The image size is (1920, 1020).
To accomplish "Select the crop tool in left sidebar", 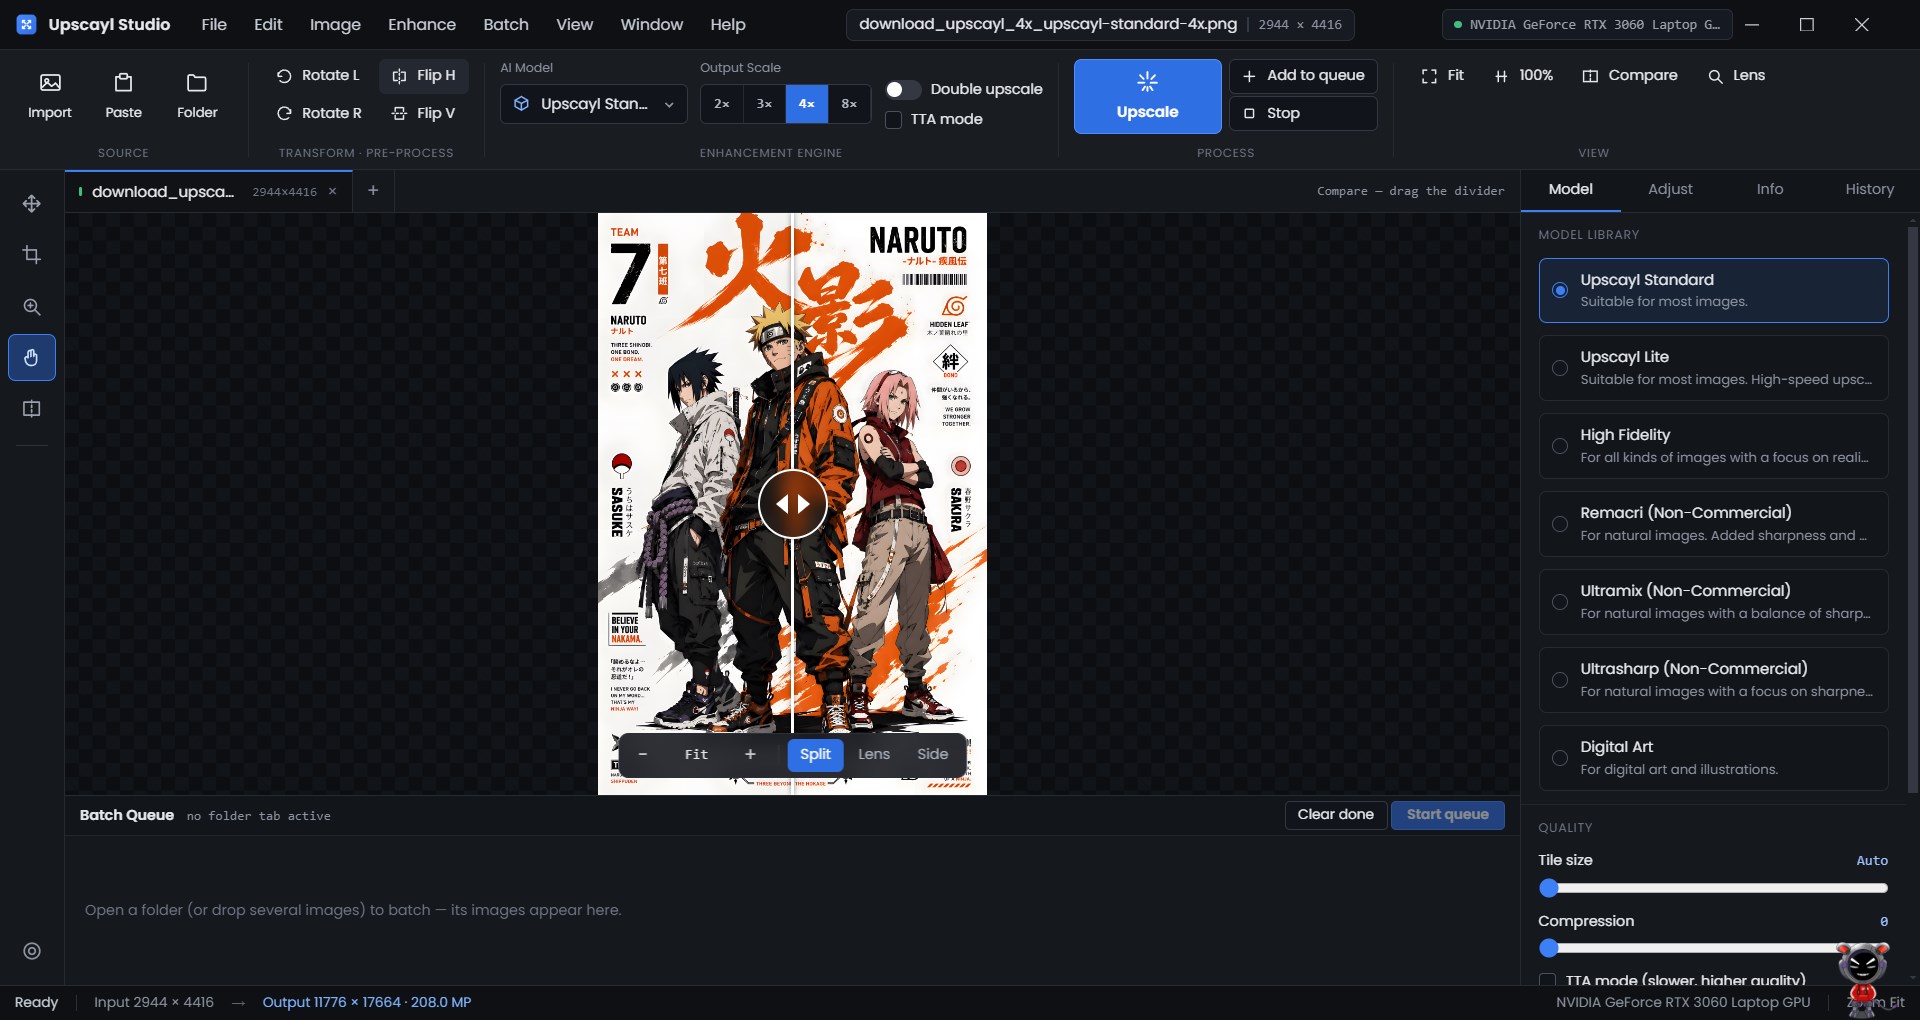I will (32, 255).
